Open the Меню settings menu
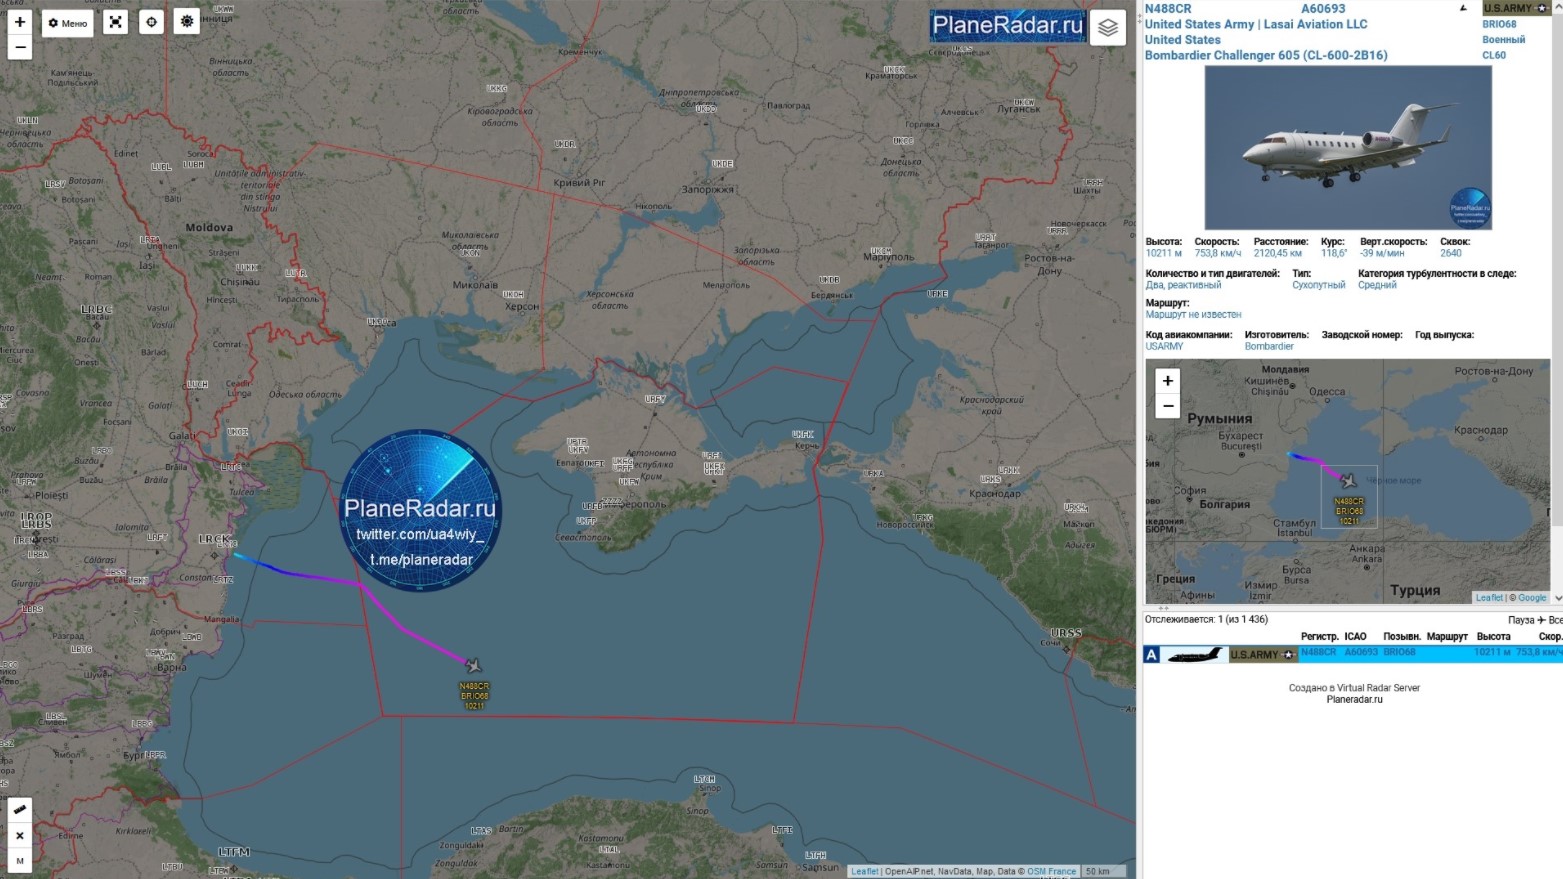 click(x=68, y=22)
